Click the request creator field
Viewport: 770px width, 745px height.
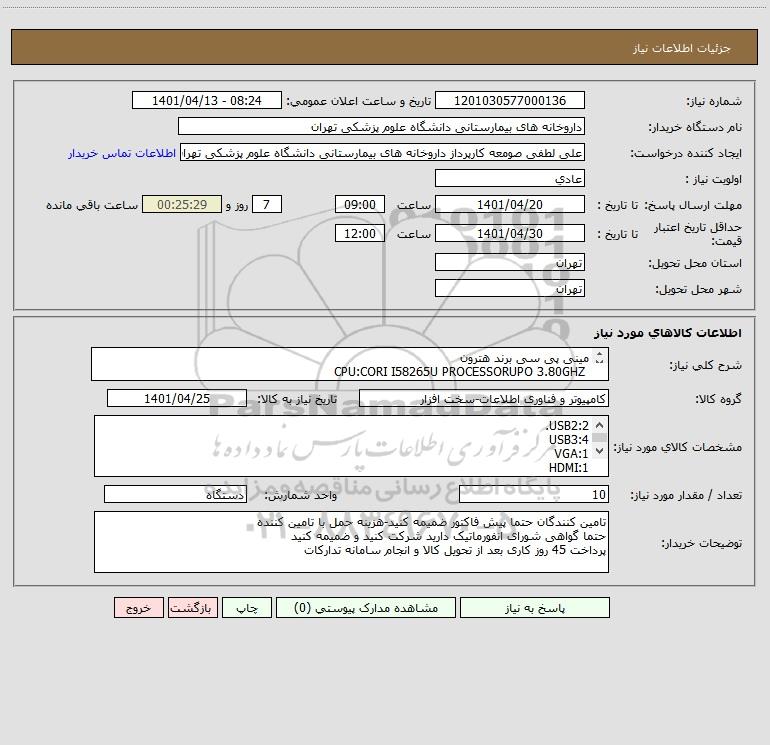tap(383, 153)
